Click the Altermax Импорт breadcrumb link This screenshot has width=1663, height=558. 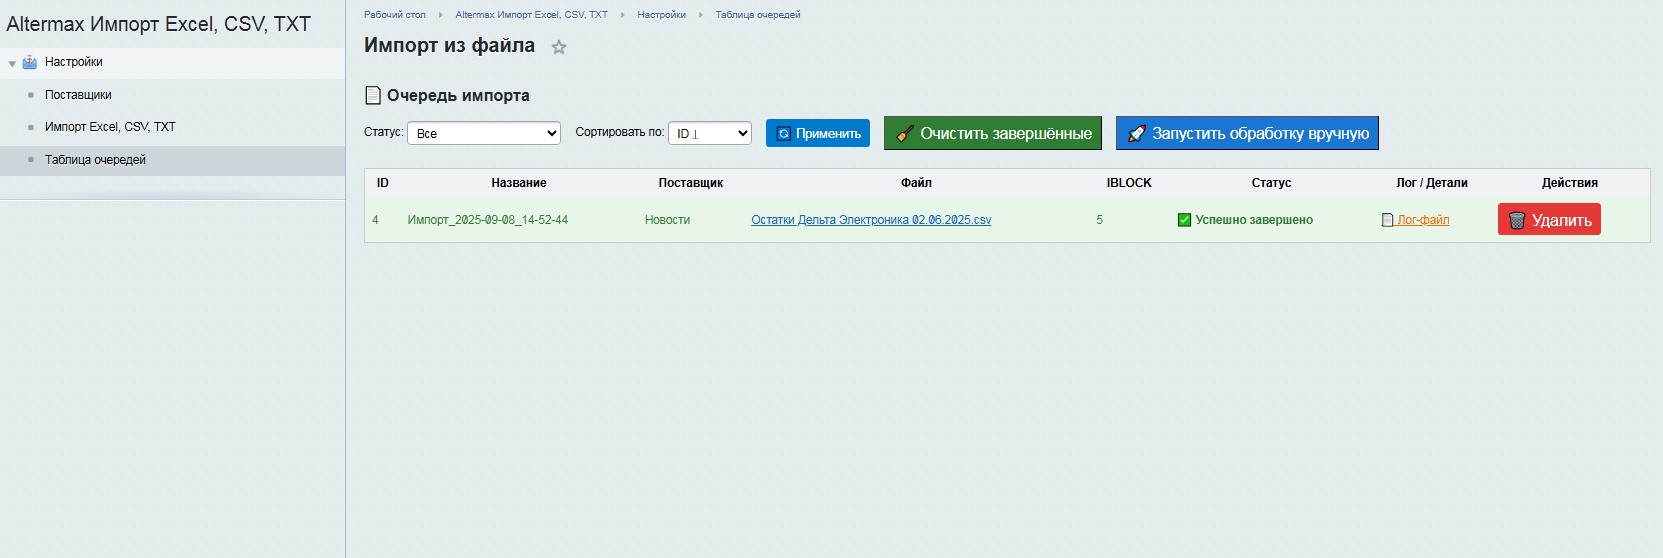[531, 15]
